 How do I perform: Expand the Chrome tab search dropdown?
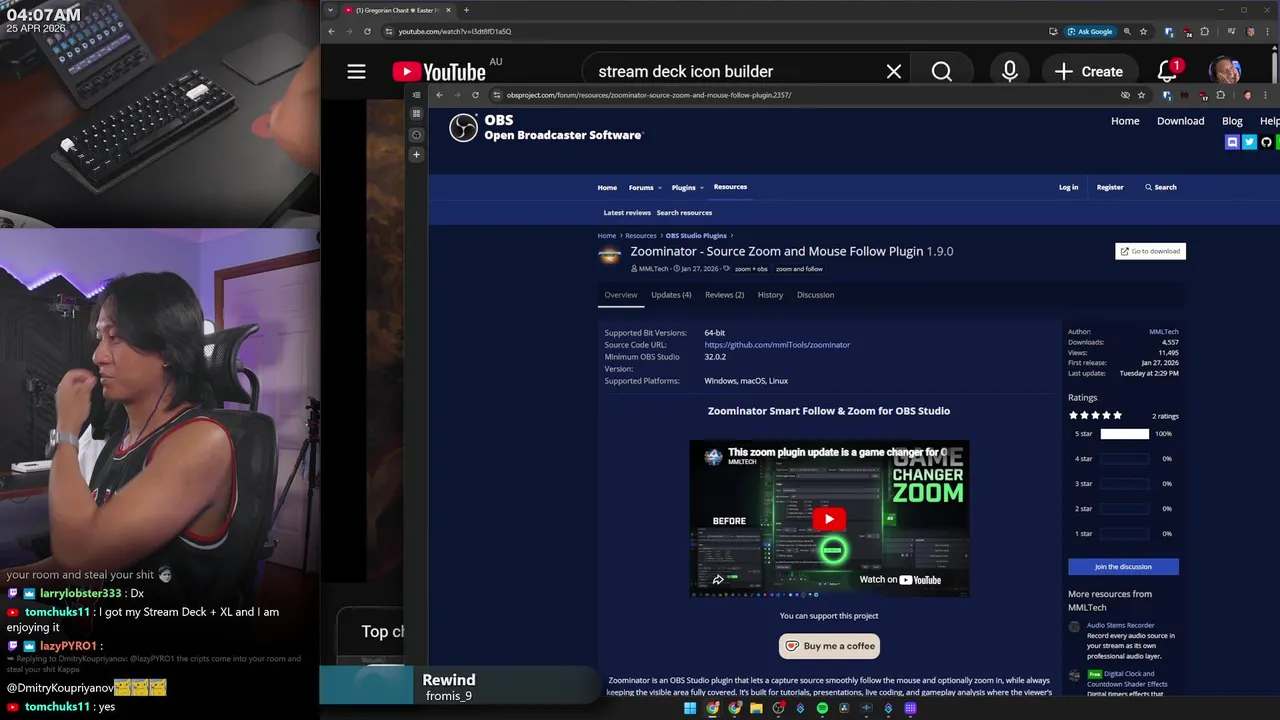coord(330,10)
